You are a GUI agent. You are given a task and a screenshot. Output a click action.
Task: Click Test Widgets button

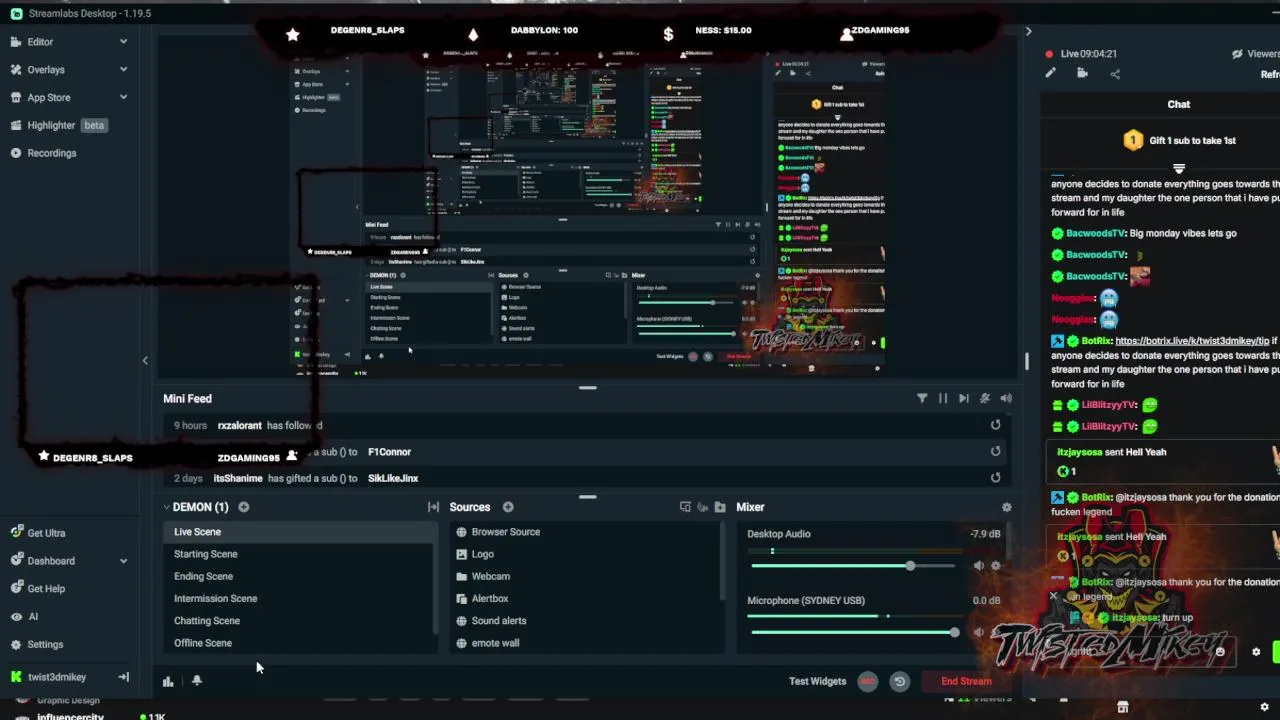(817, 681)
